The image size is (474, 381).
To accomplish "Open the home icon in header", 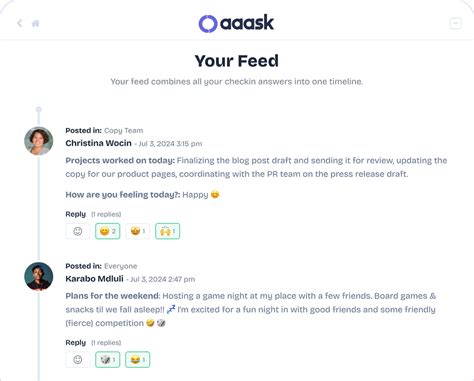I will click(x=35, y=23).
